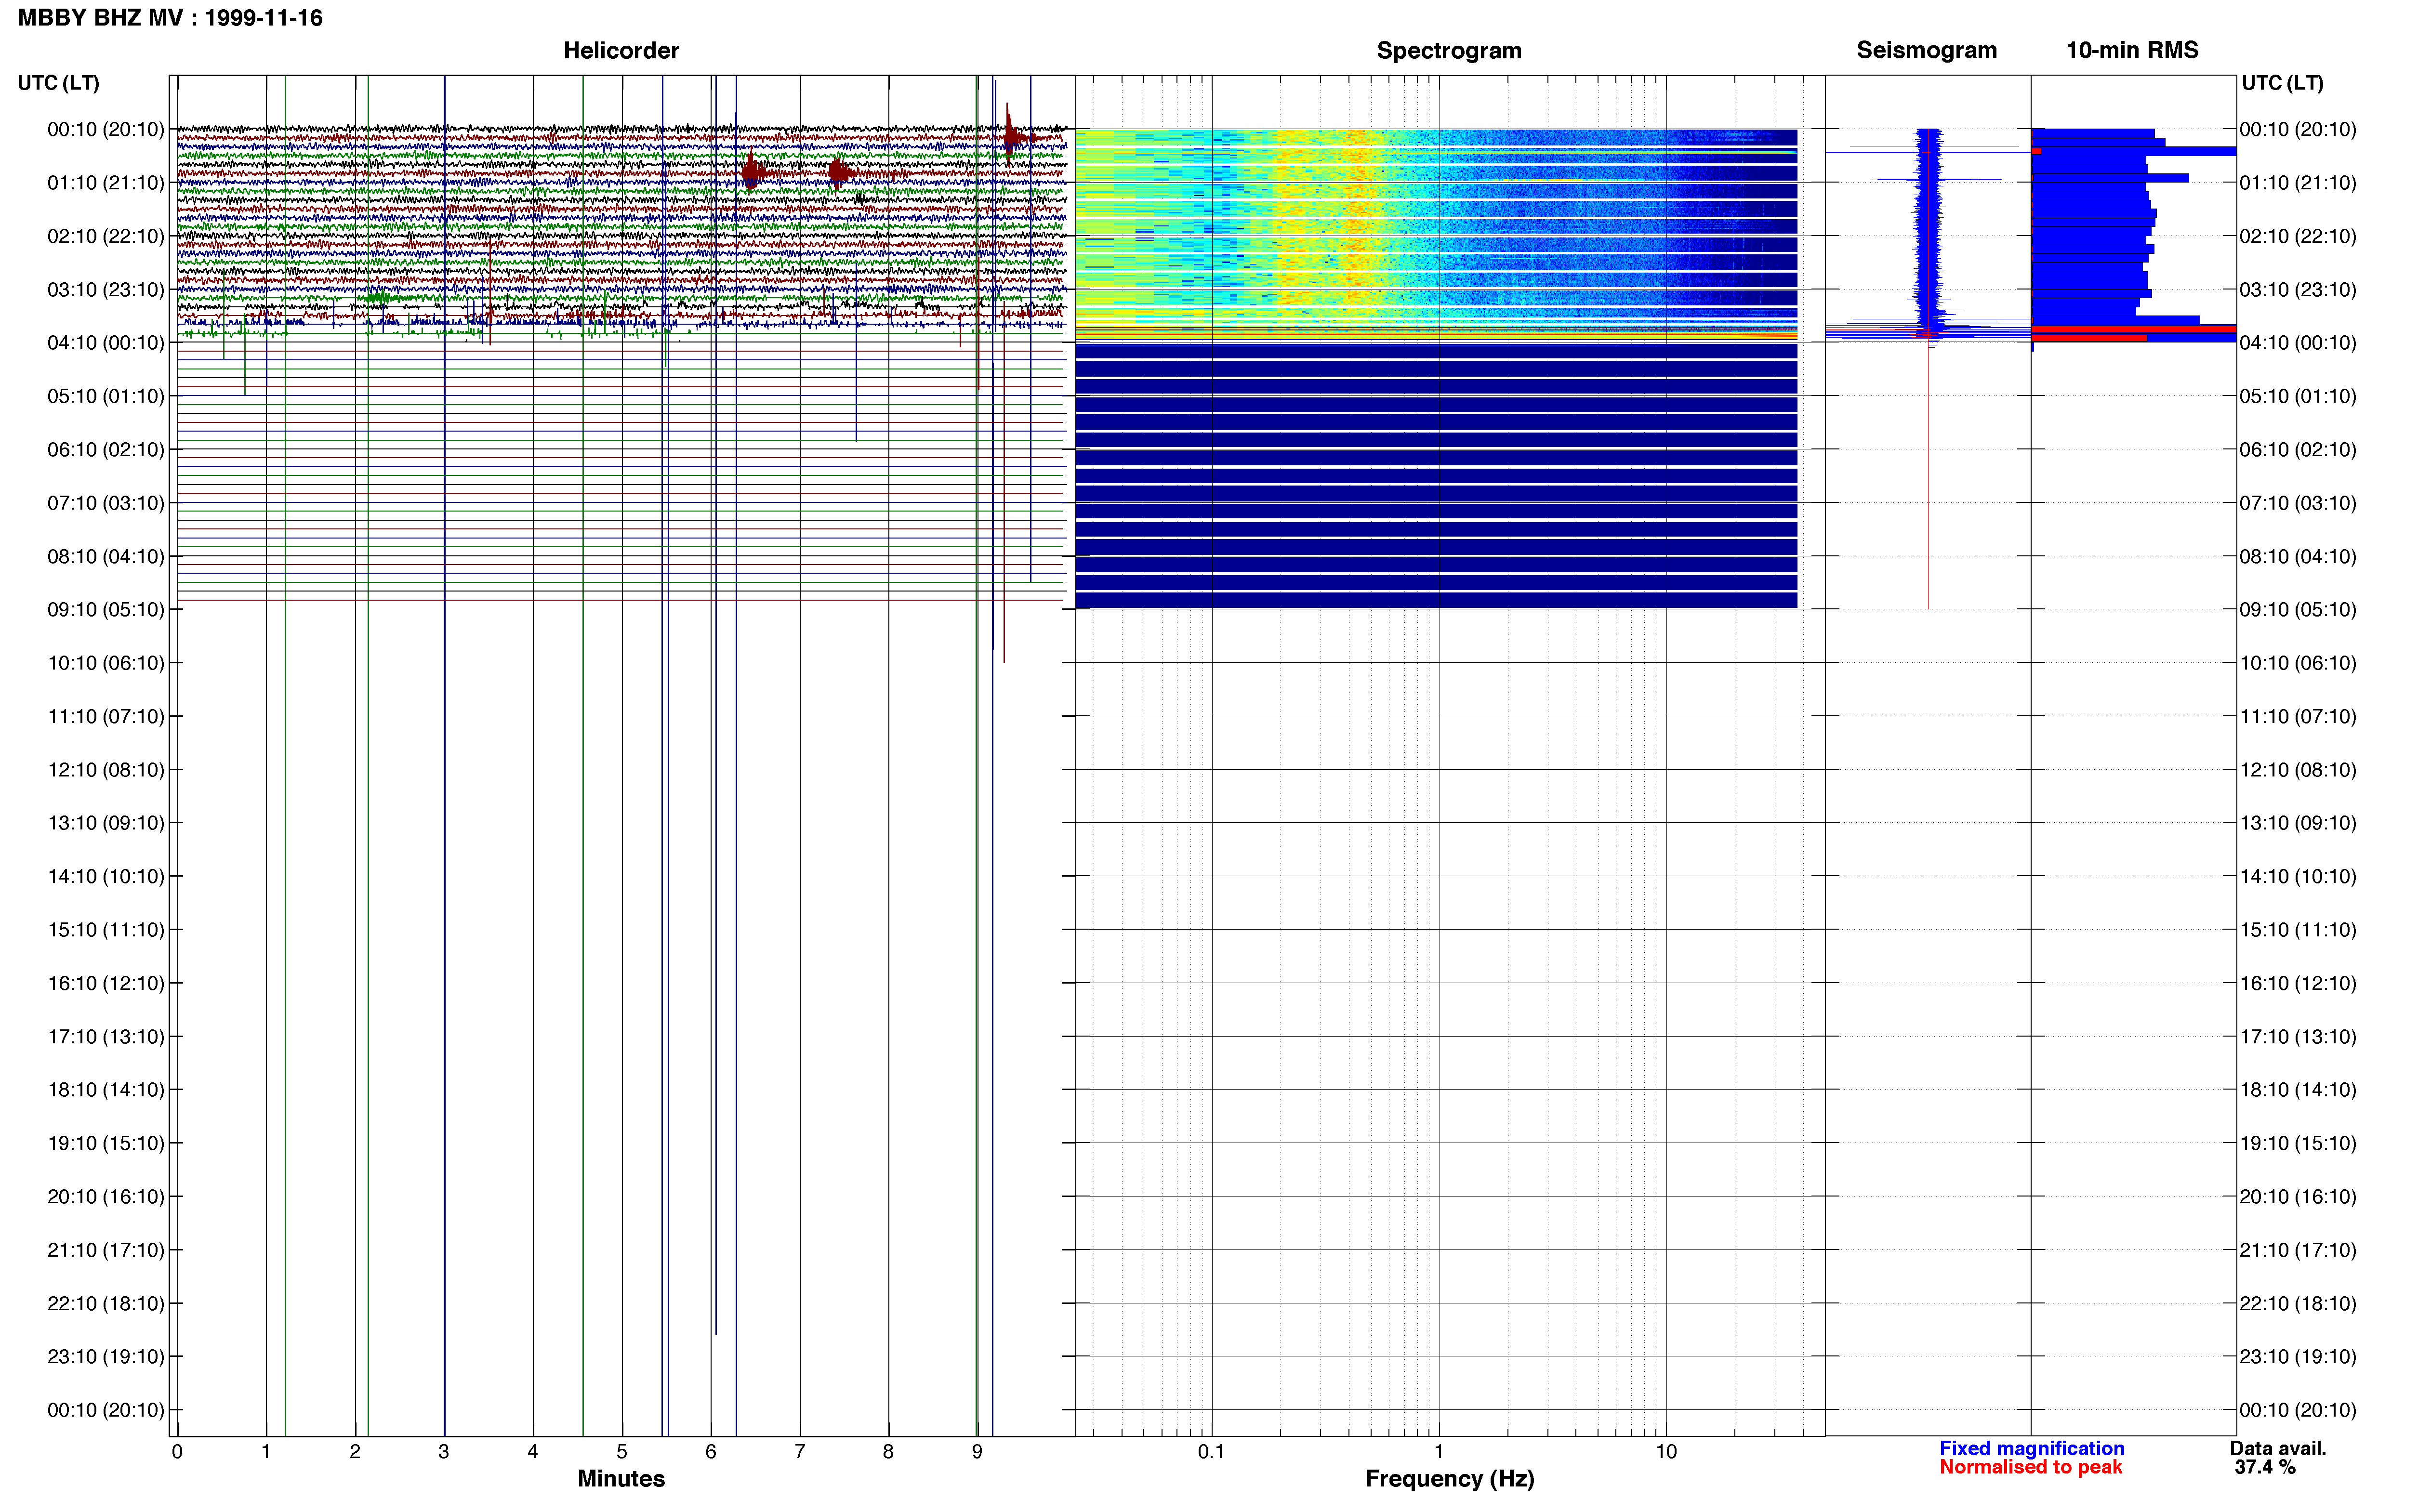Click '02:10 (22:10)' on the helicorder time axis

click(x=106, y=236)
